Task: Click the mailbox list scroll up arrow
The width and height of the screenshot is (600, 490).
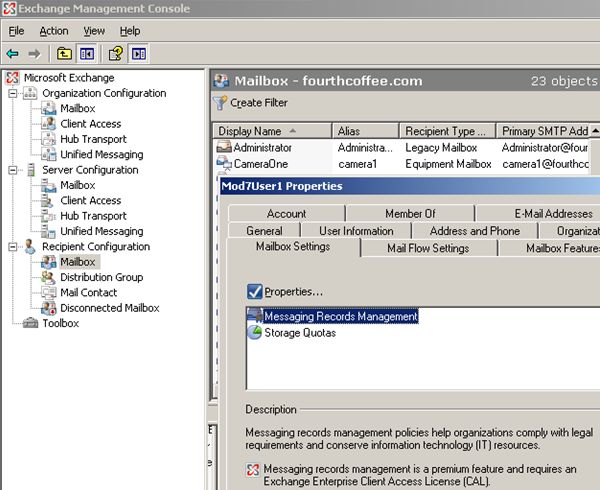Action: [595, 131]
